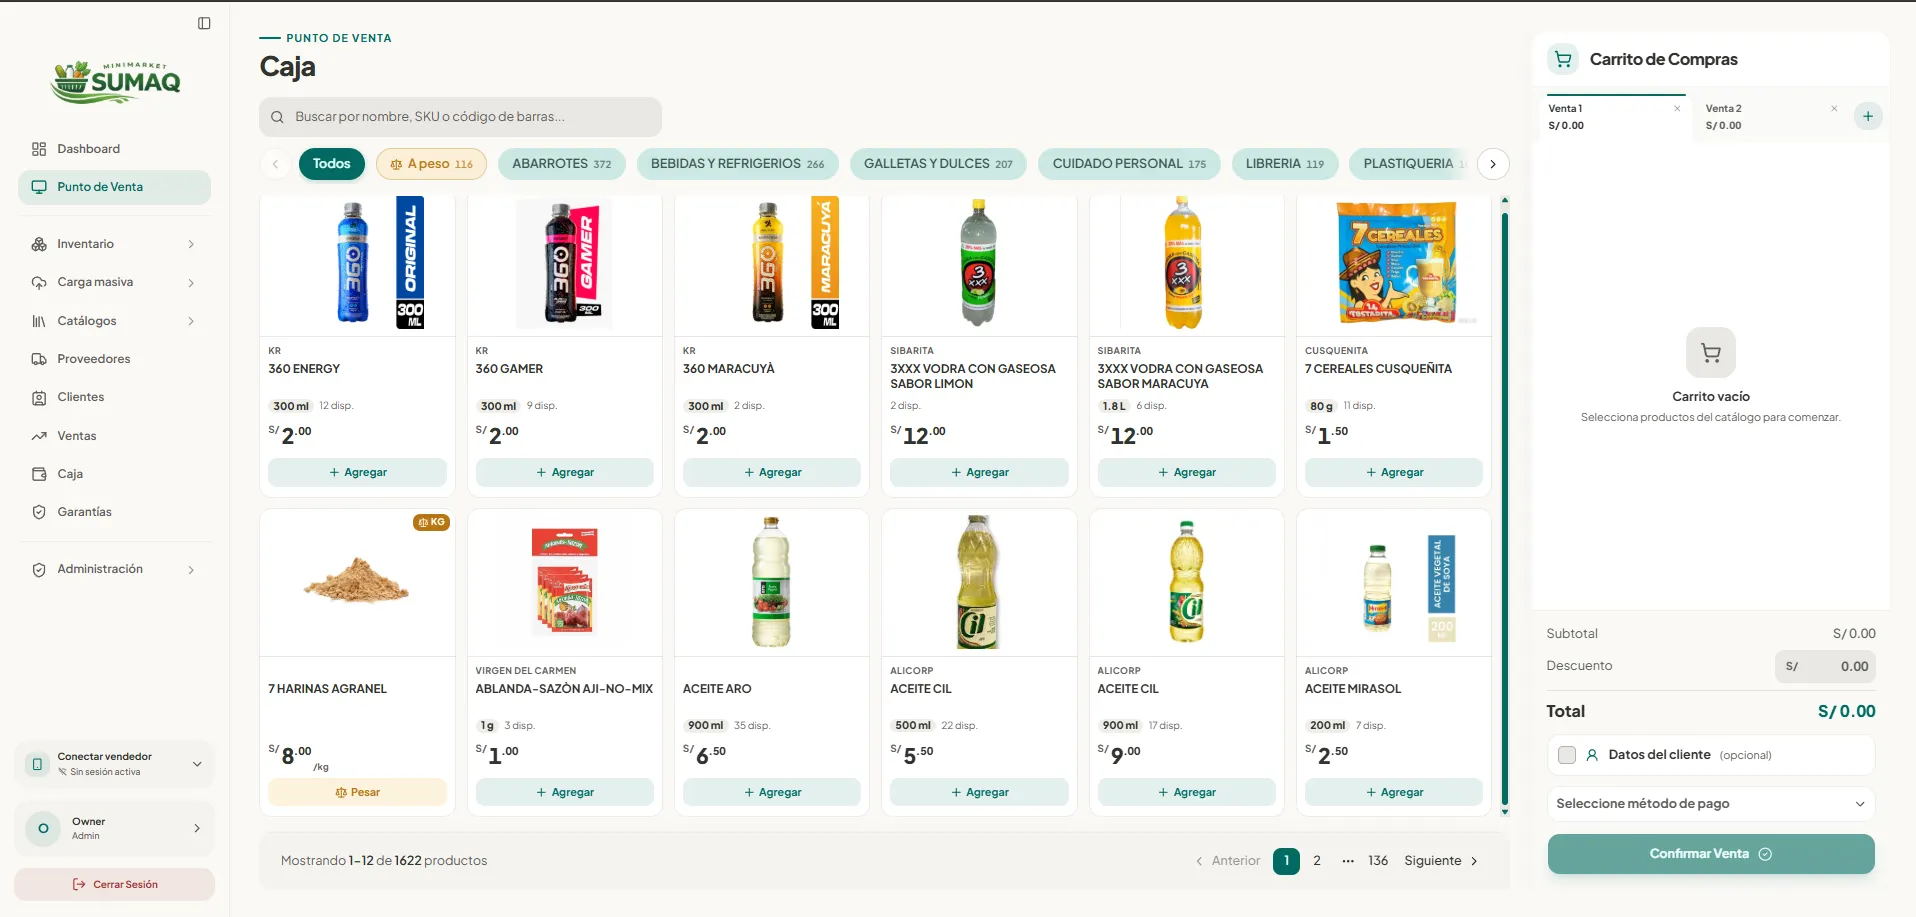This screenshot has height=917, width=1916.
Task: Add a new sale tab with plus icon
Action: (x=1868, y=116)
